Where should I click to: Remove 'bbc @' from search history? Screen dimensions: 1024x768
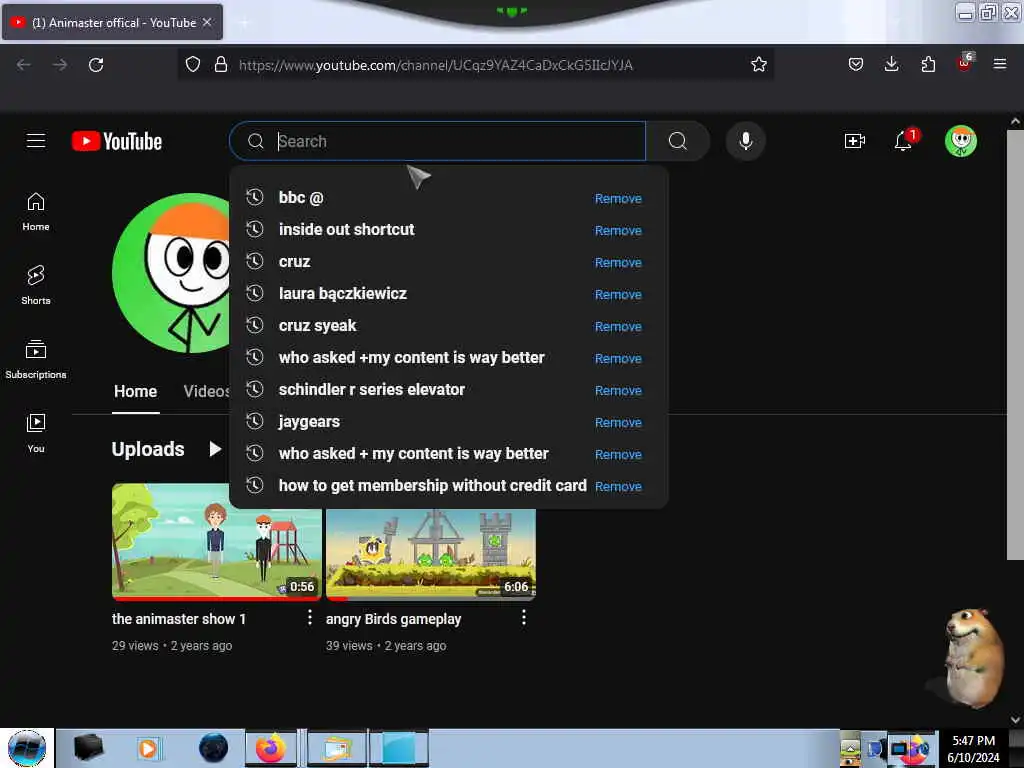[618, 199]
